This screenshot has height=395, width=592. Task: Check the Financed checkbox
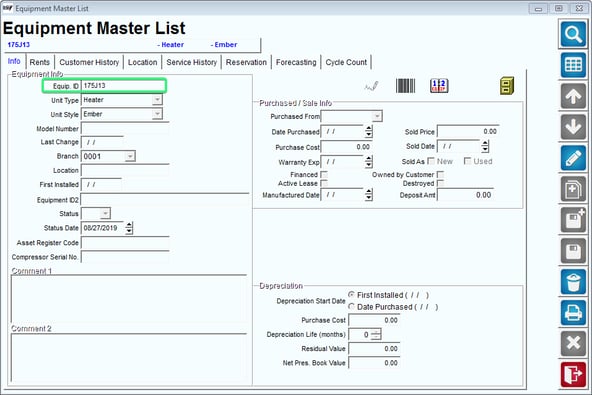(x=324, y=175)
